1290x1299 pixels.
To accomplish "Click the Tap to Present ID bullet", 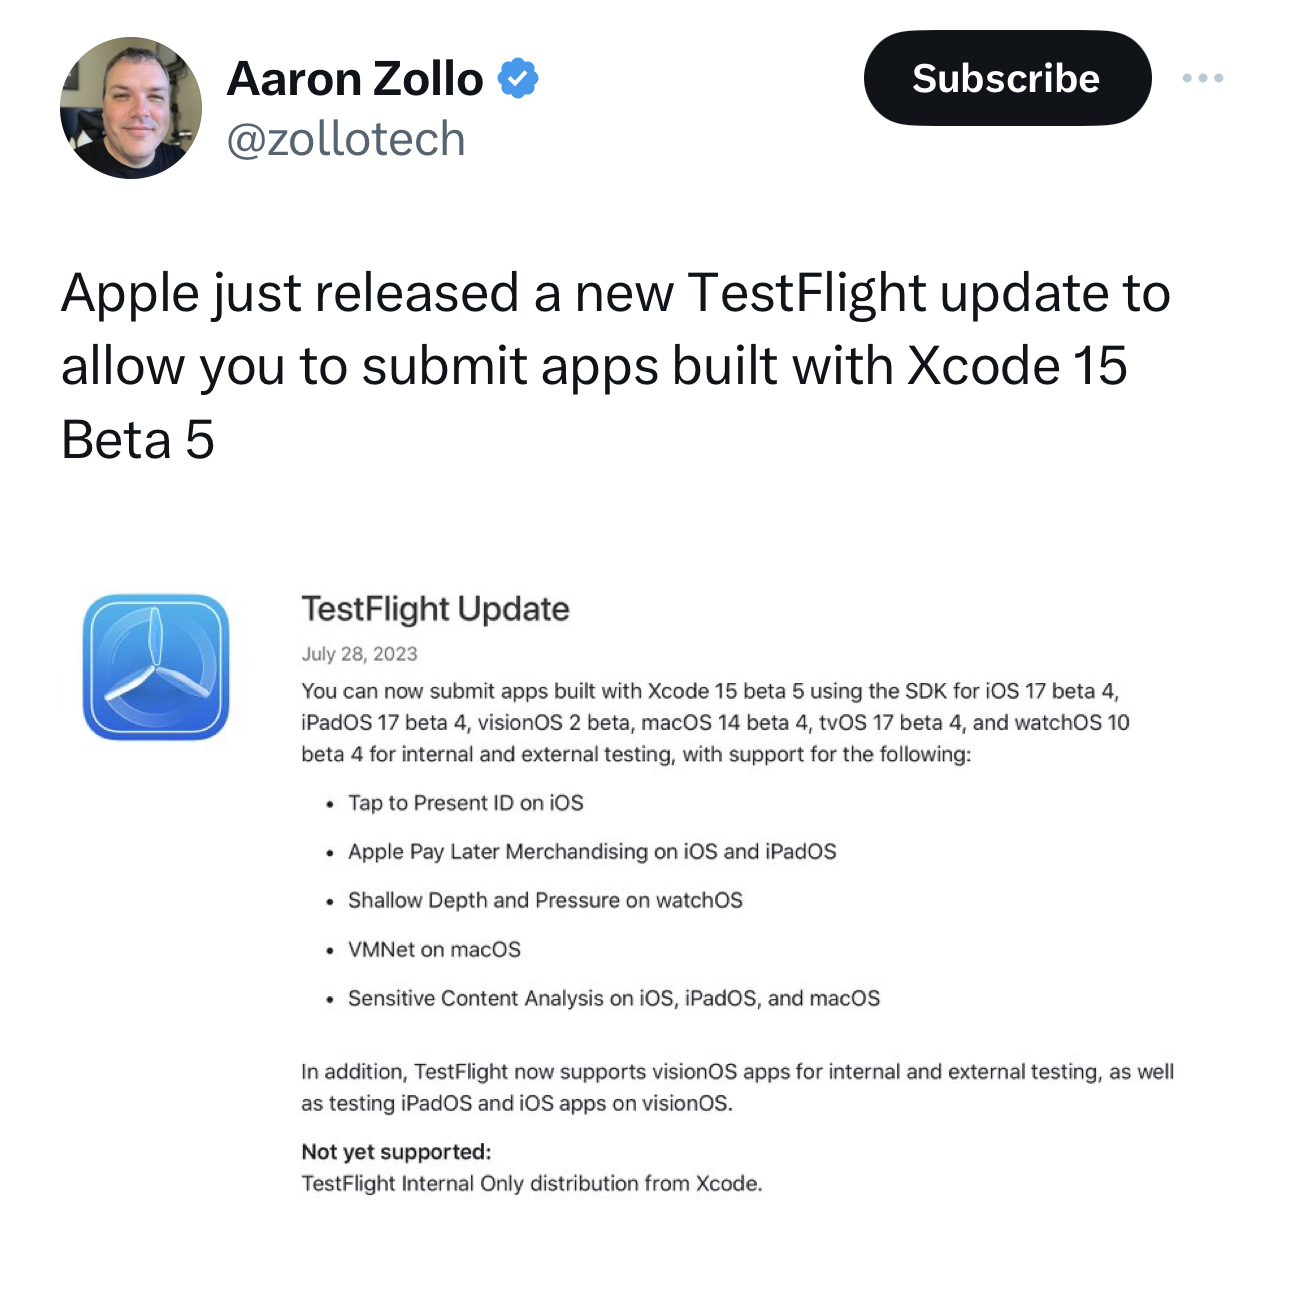I will pos(465,803).
